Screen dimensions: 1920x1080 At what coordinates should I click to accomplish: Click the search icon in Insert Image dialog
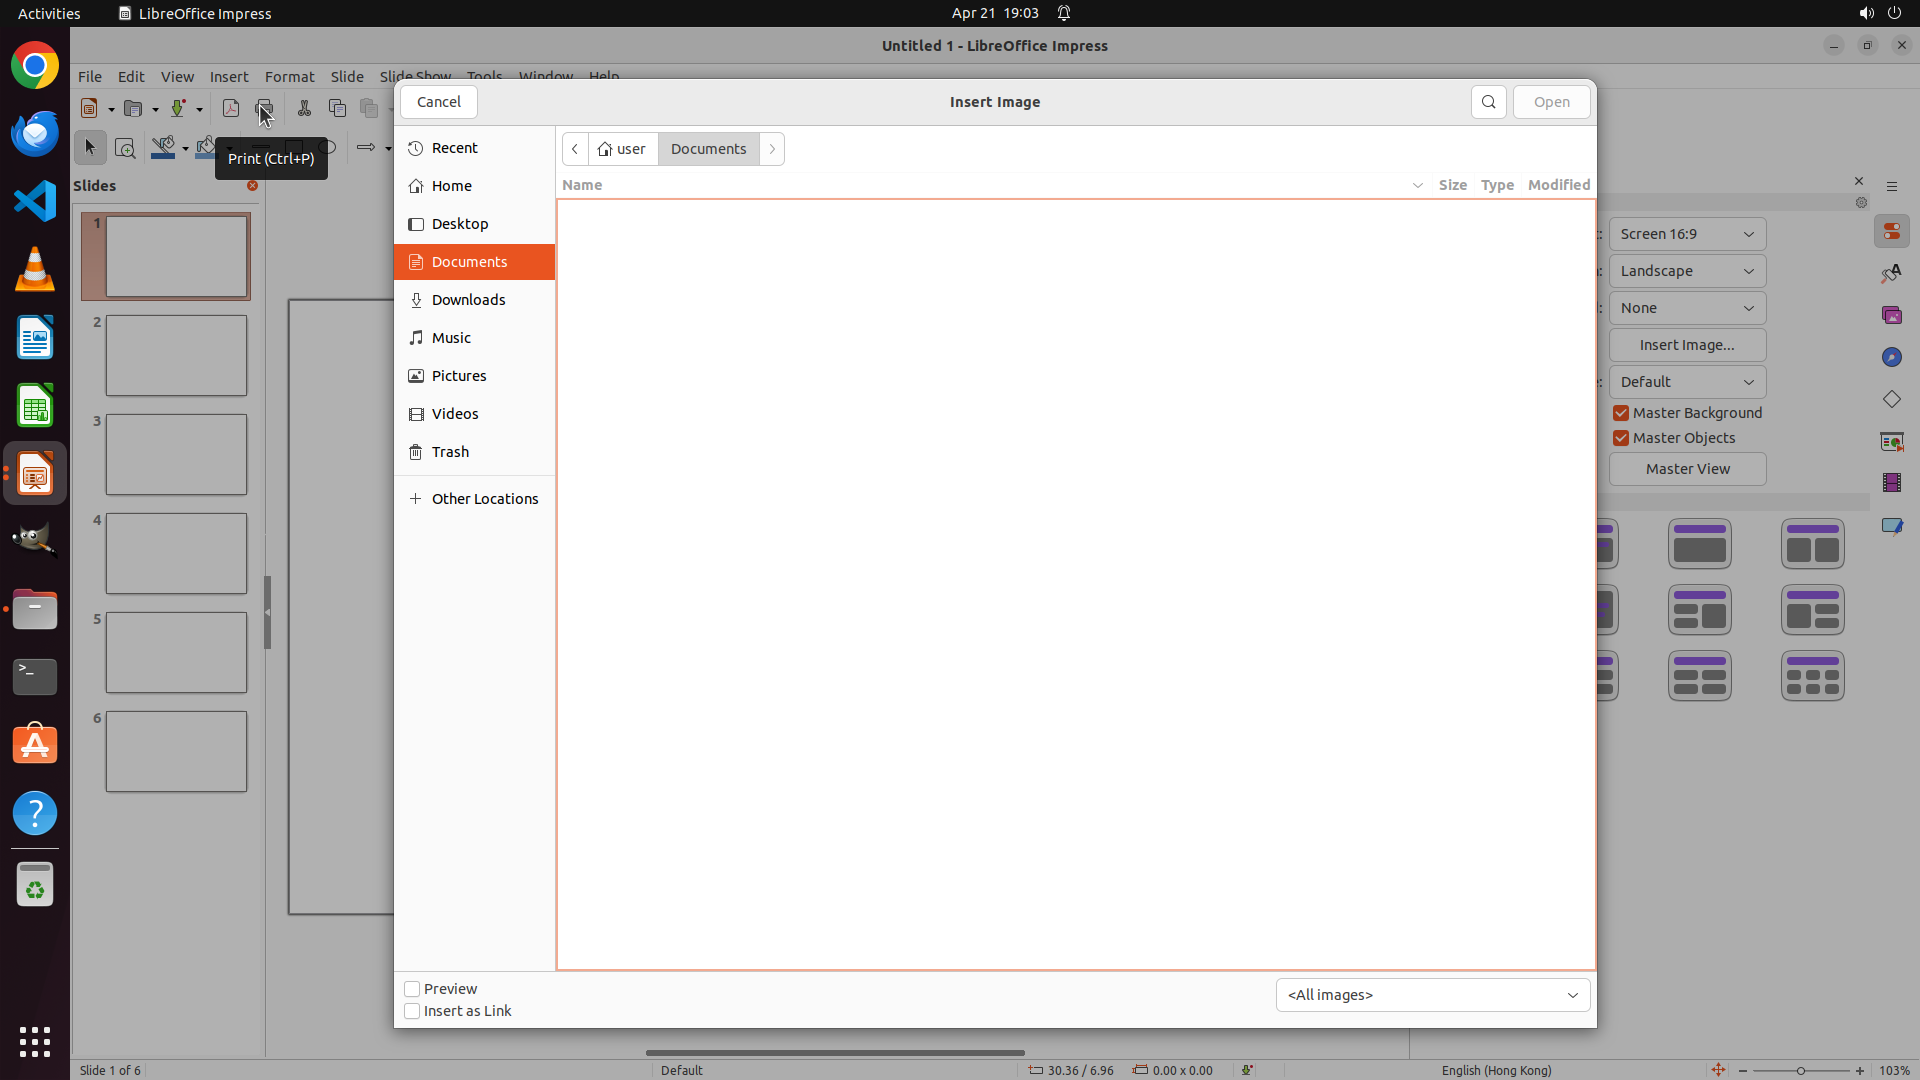(x=1488, y=102)
